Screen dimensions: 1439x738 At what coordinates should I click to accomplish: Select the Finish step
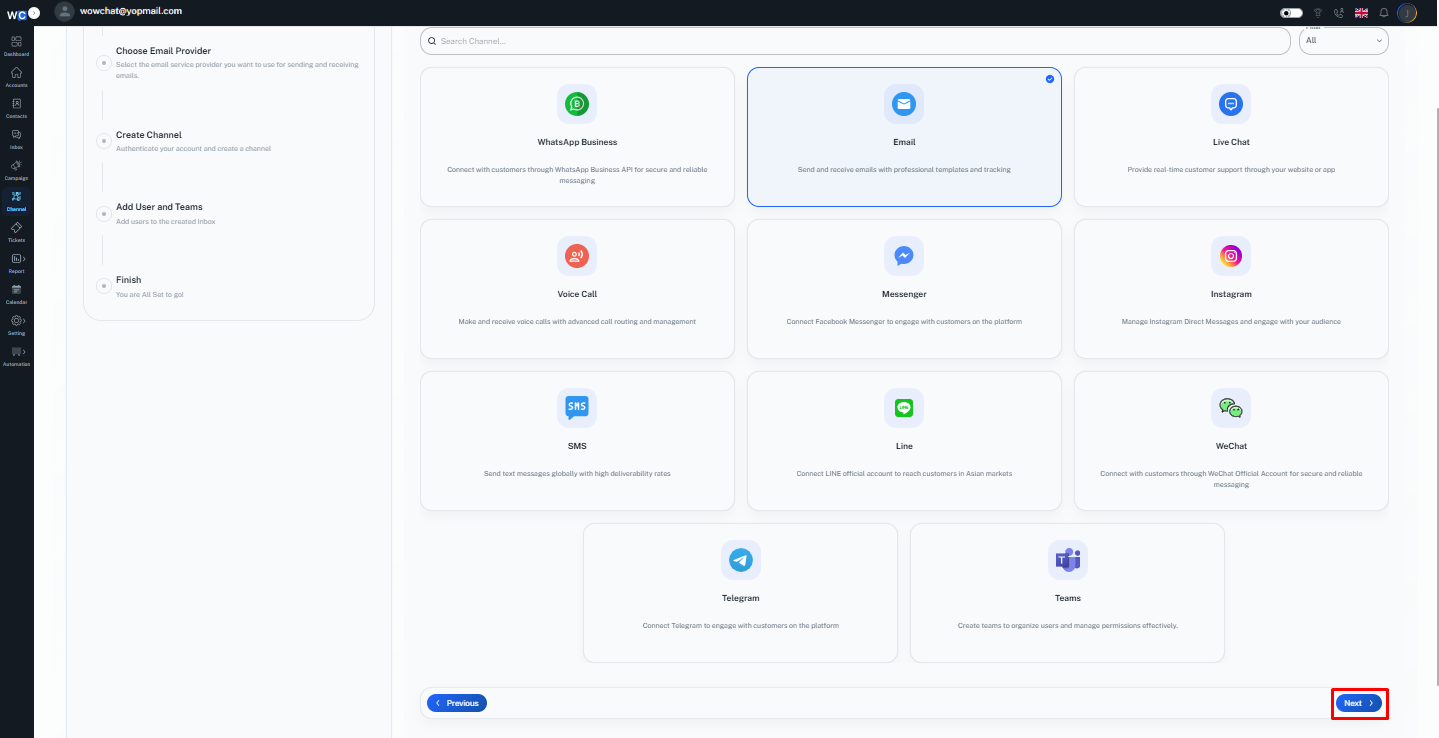pos(128,280)
